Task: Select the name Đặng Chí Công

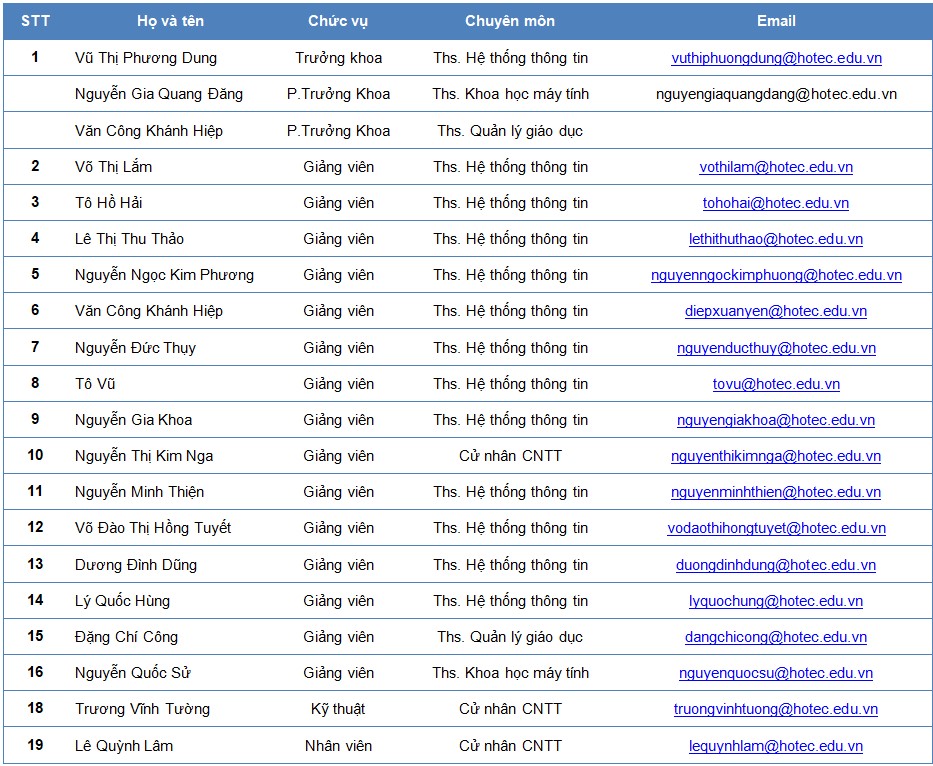Action: pos(126,637)
